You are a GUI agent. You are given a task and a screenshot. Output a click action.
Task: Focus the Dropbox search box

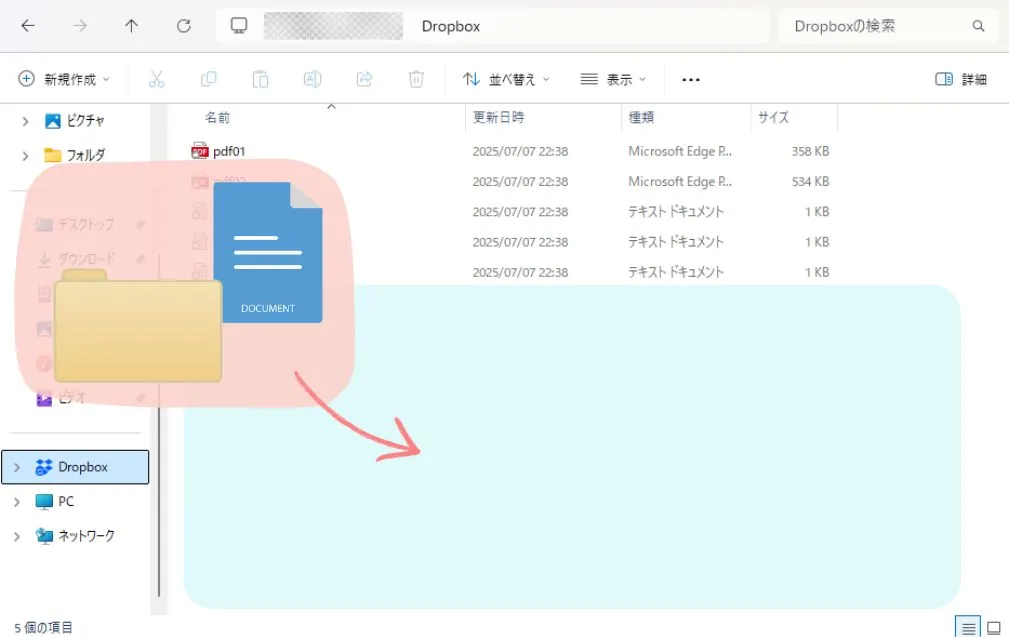tap(888, 26)
